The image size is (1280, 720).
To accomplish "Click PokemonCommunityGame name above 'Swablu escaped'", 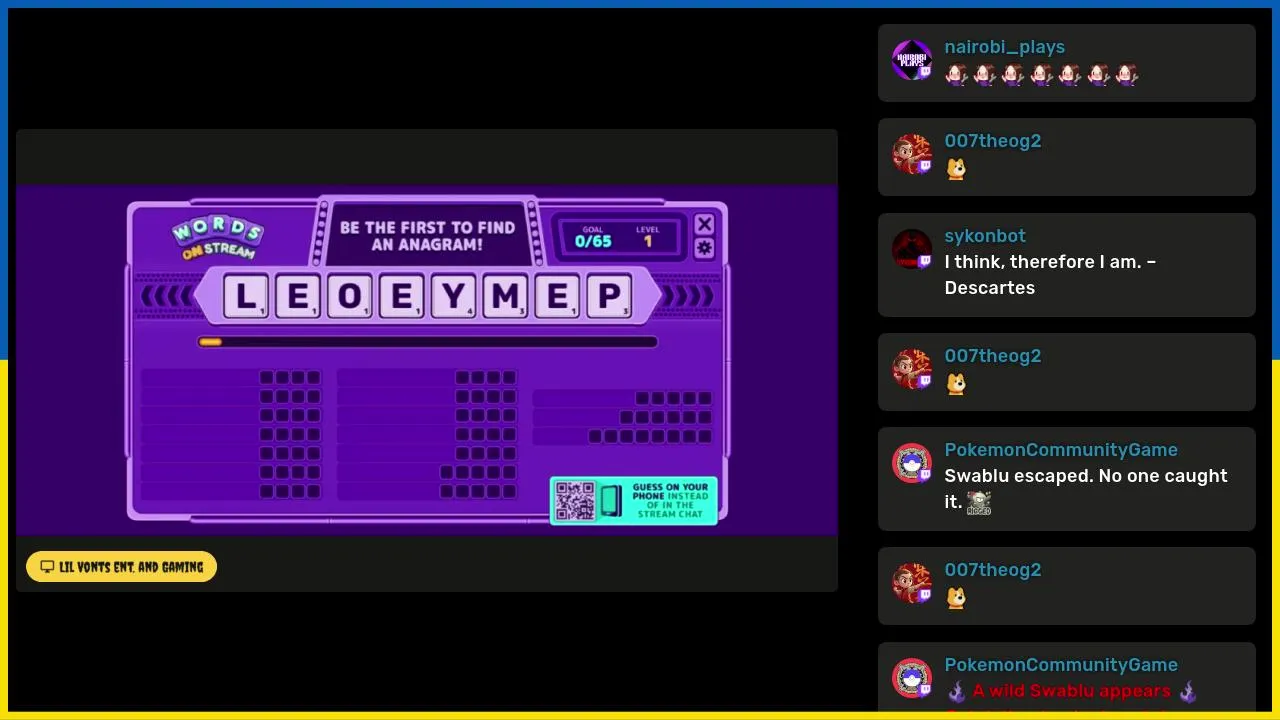I will click(1061, 450).
